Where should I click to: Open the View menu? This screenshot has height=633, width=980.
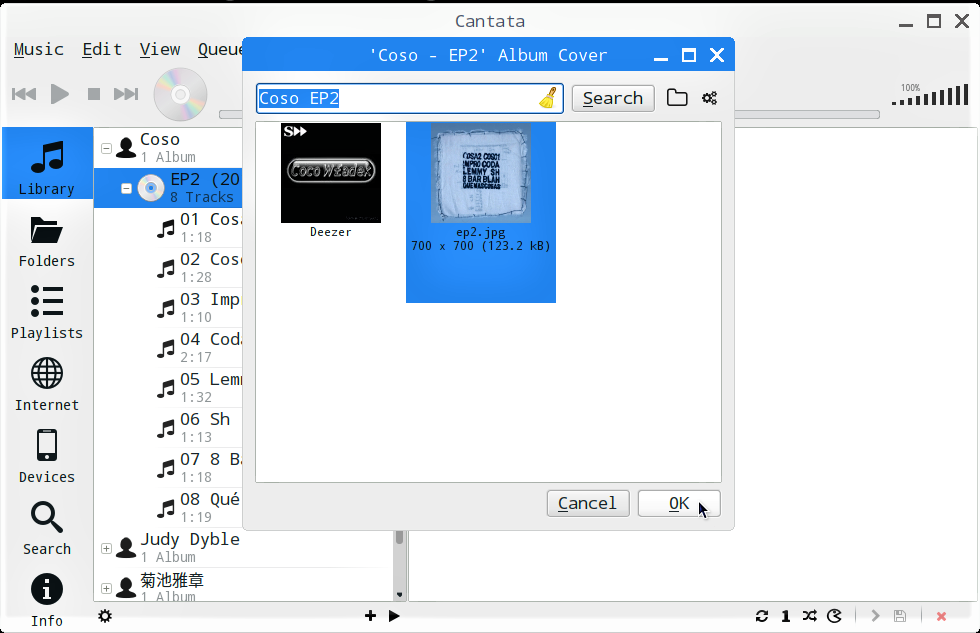point(160,49)
